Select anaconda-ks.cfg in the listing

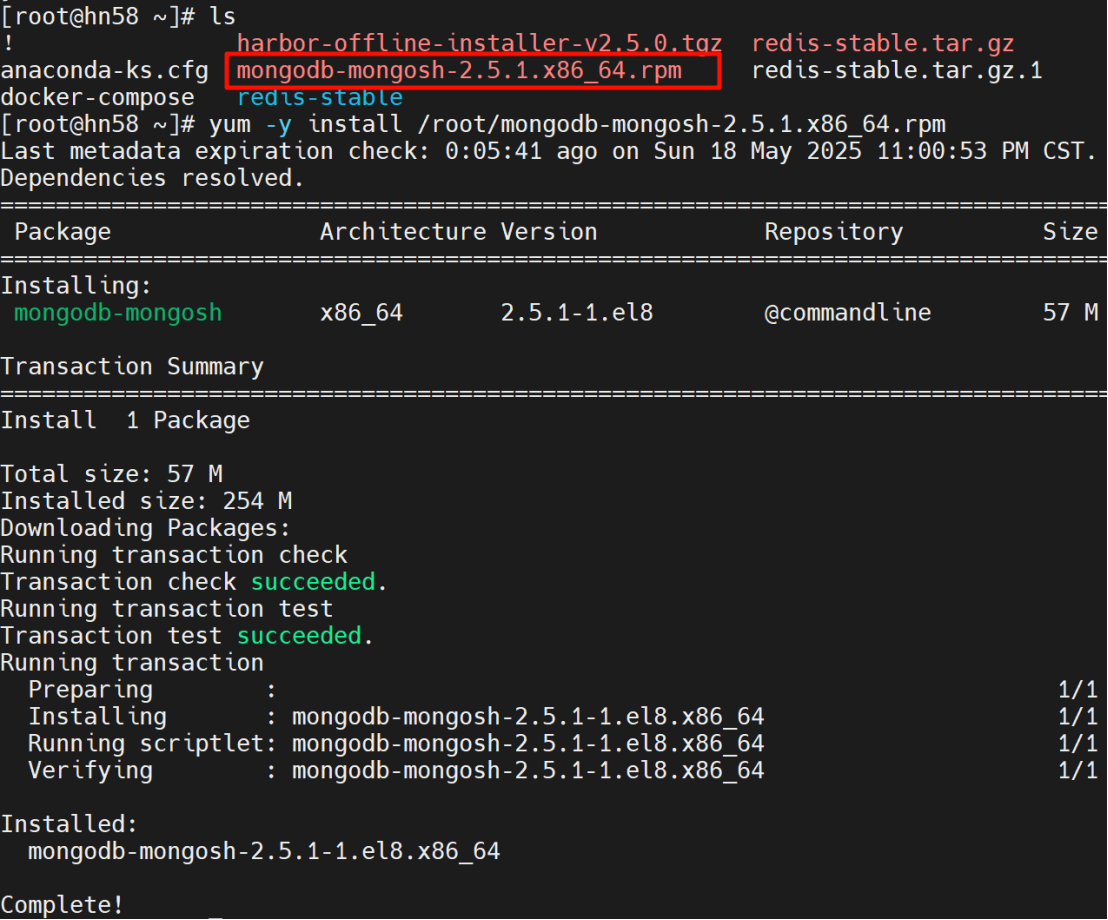(105, 71)
